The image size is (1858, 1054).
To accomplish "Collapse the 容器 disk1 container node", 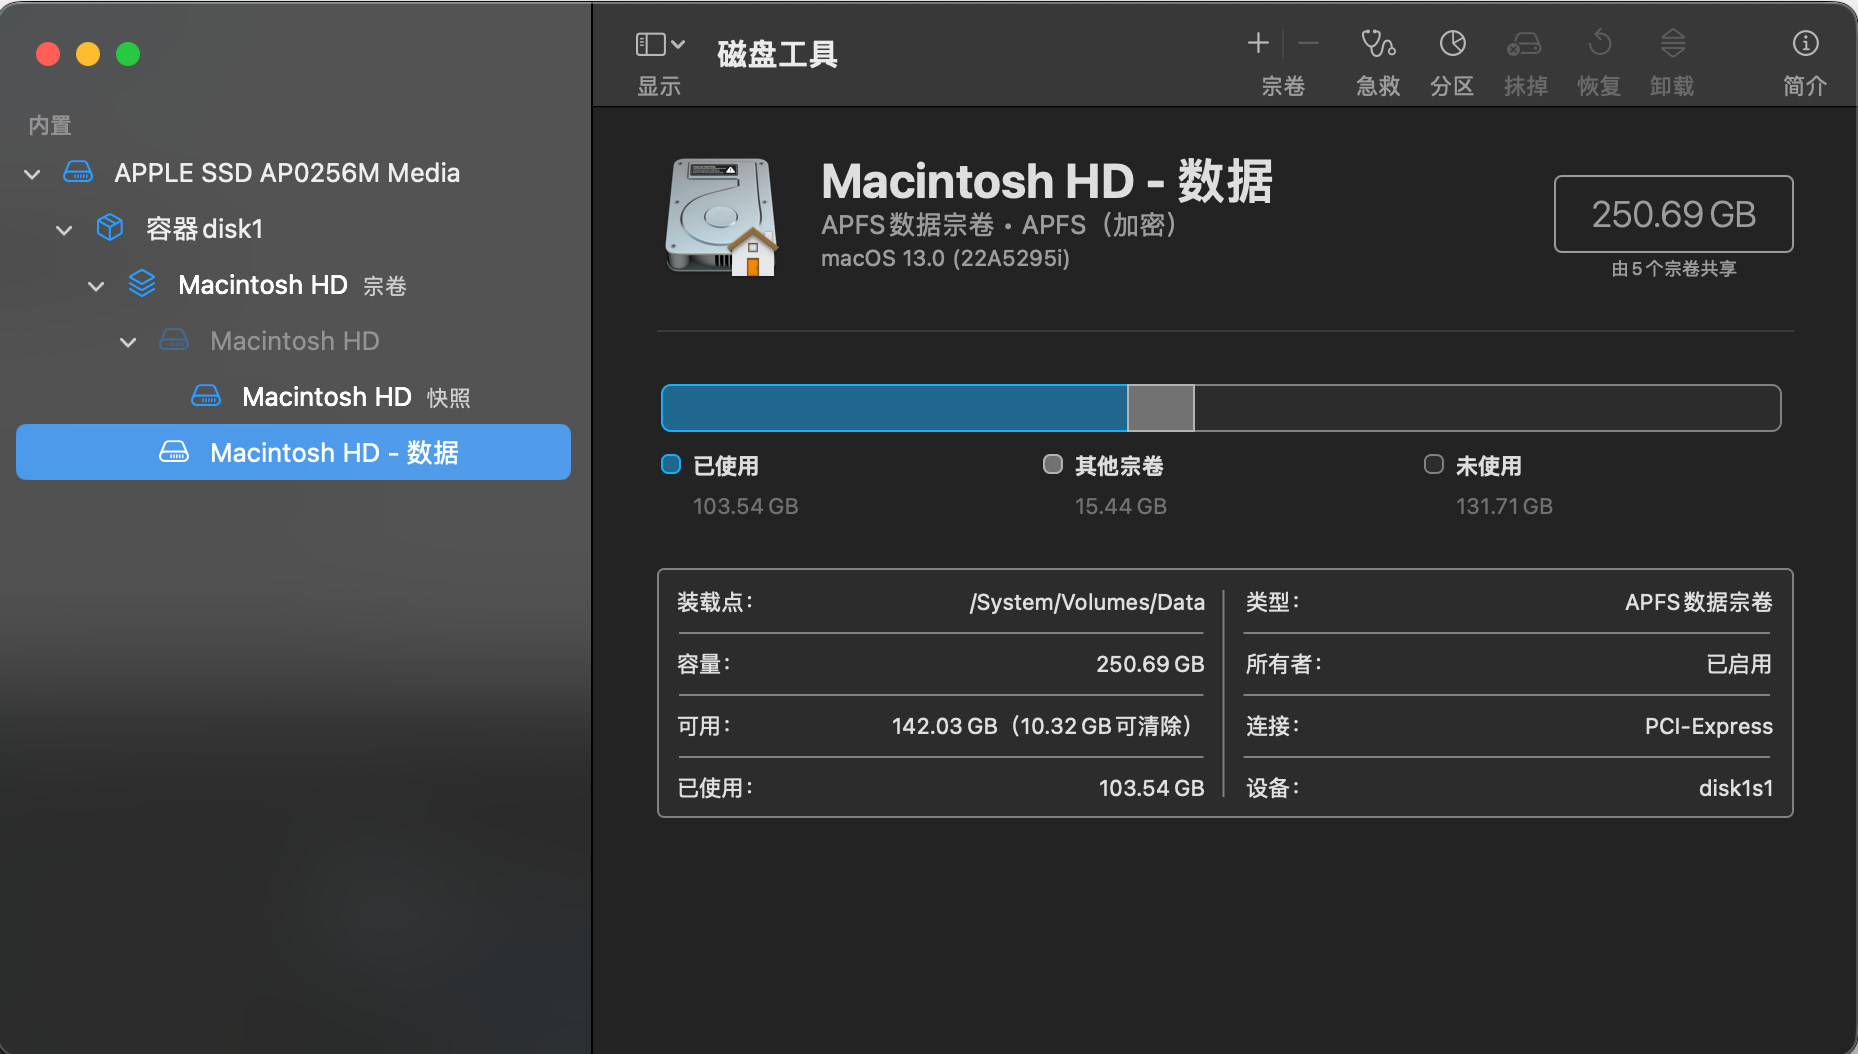I will click(64, 230).
